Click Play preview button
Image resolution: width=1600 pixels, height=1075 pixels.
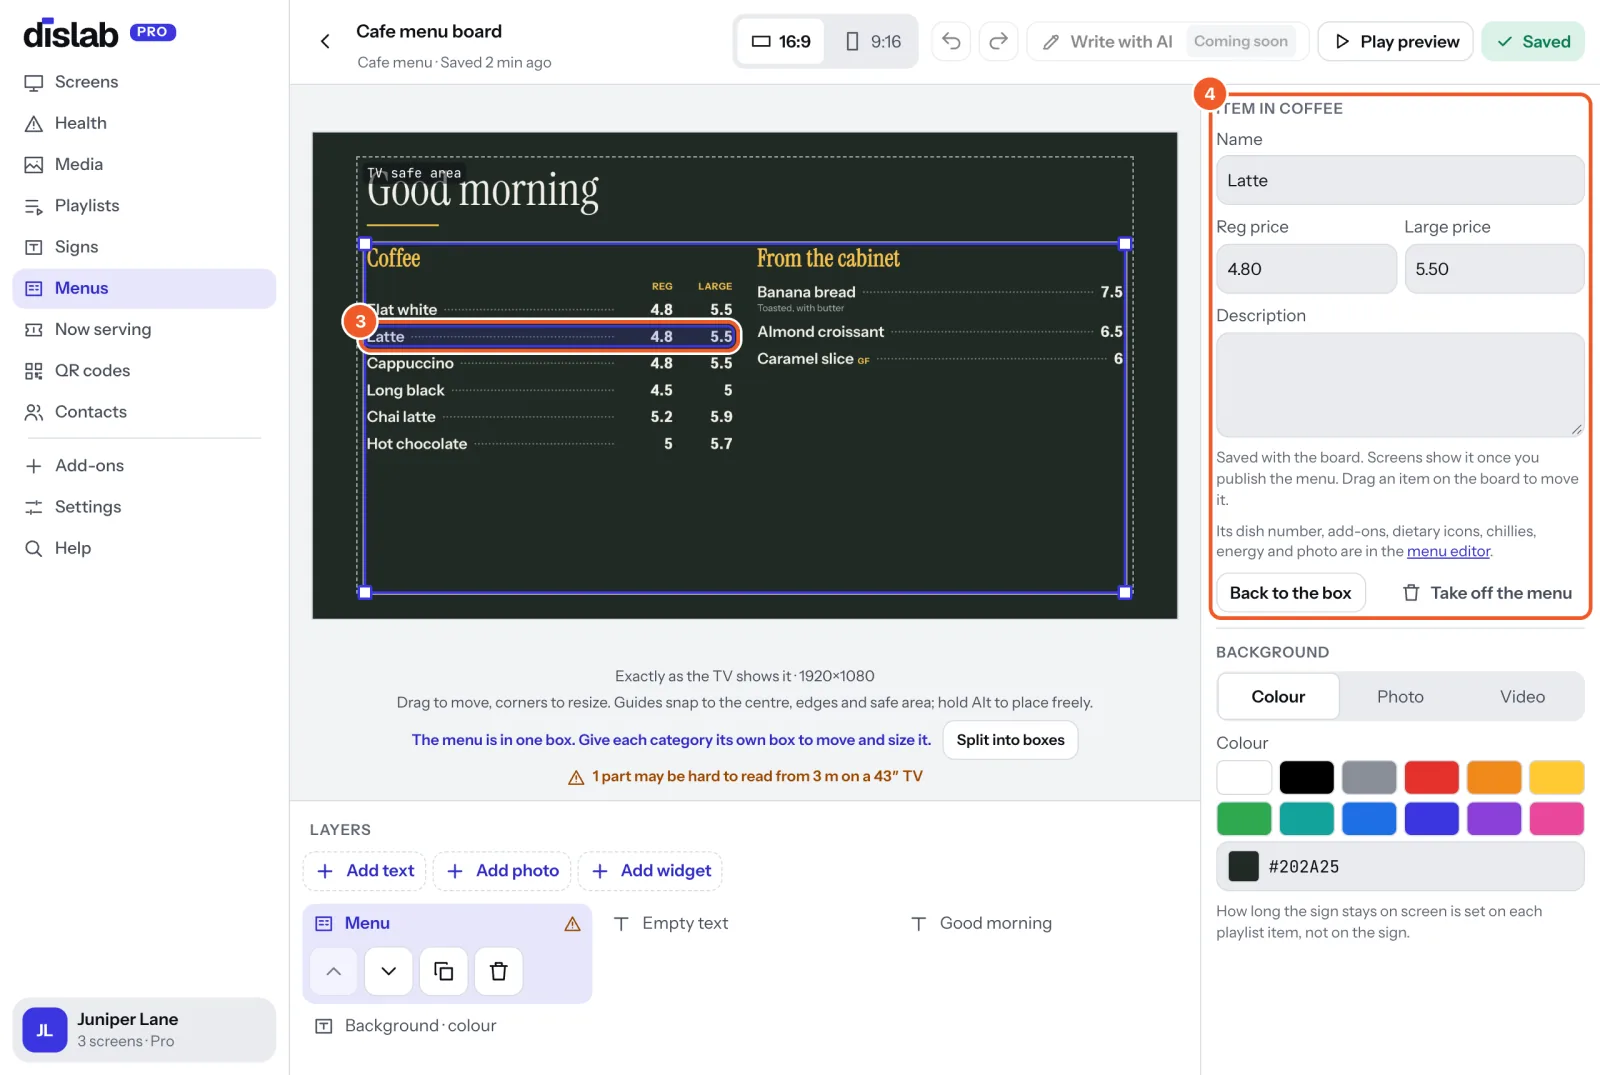click(1396, 41)
